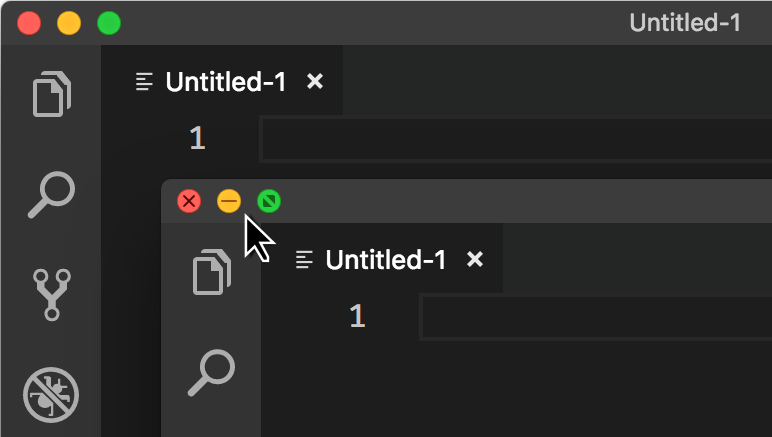Click line number 1 in foreground editor gutter

357,316
